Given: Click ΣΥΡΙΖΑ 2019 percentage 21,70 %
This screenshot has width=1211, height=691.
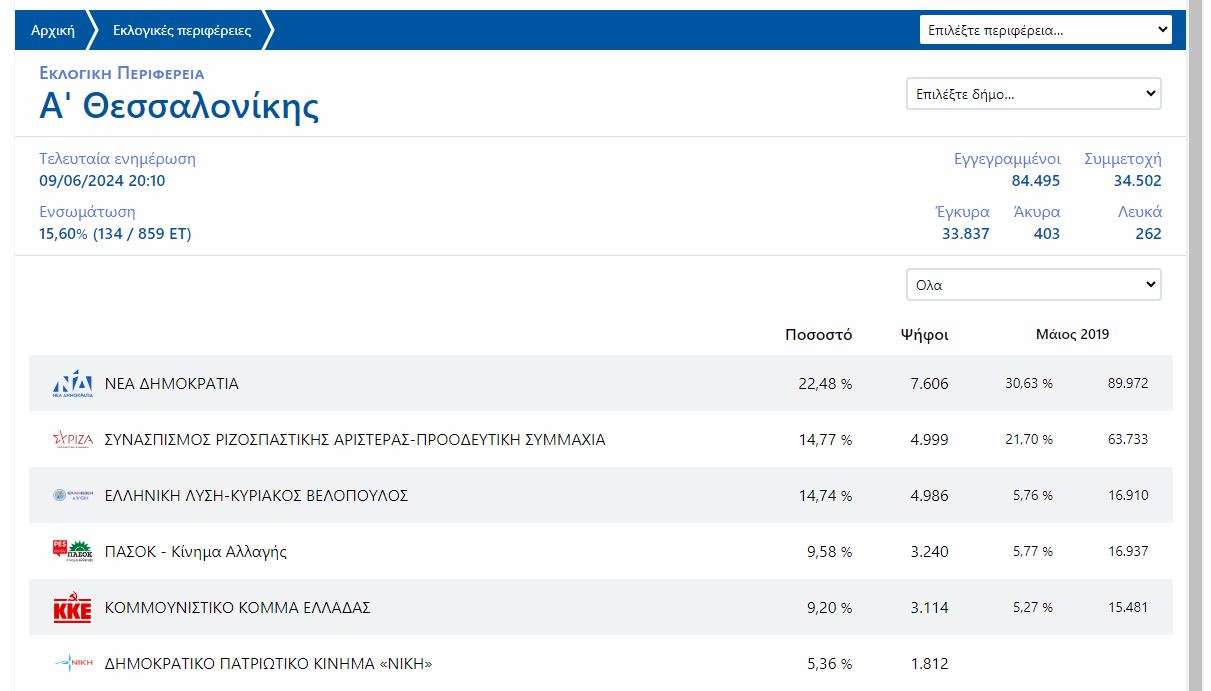Looking at the screenshot, I should pos(1029,439).
